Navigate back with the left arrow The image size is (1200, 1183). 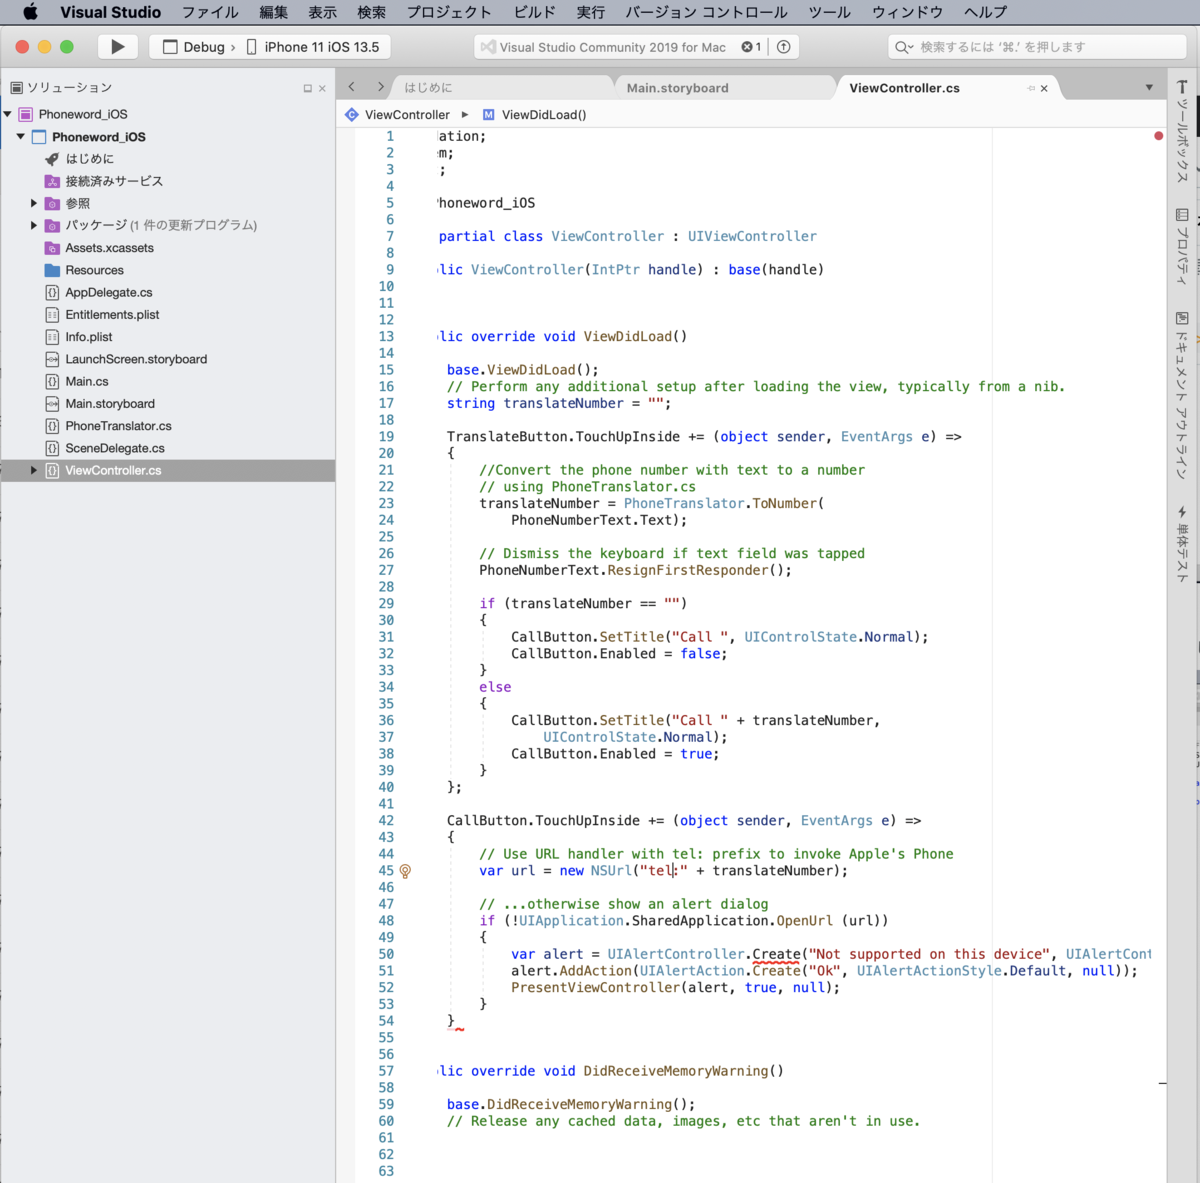pyautogui.click(x=351, y=87)
